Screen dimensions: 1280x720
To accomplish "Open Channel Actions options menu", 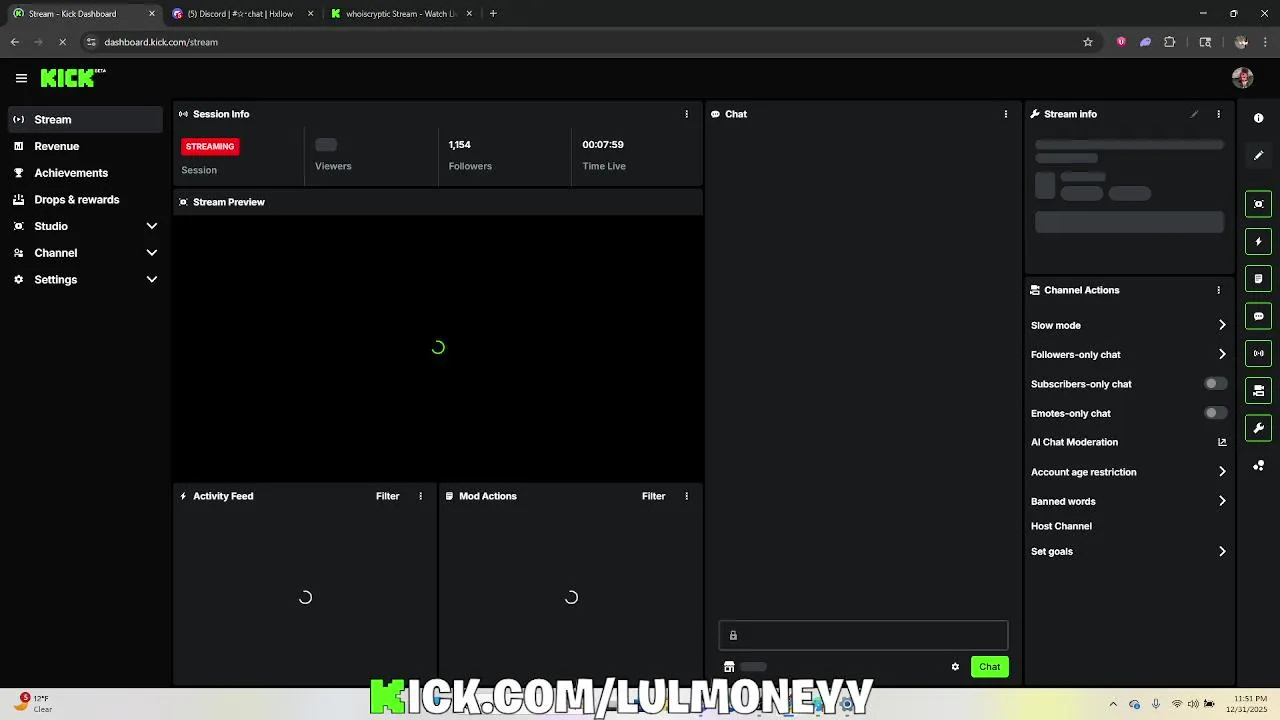I will click(x=1218, y=290).
